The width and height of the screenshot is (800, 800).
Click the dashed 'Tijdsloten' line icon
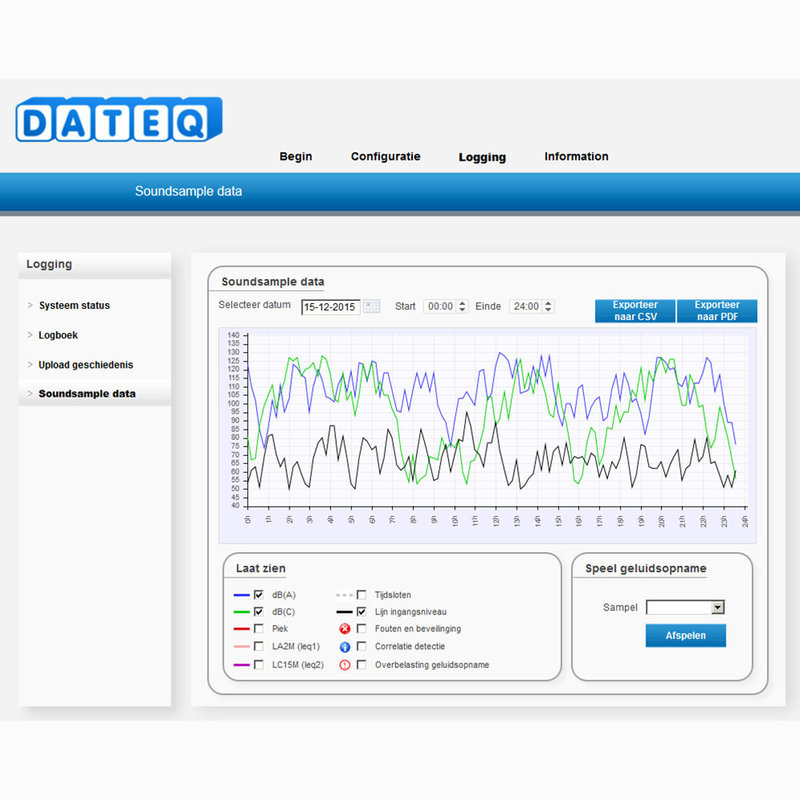click(x=344, y=594)
